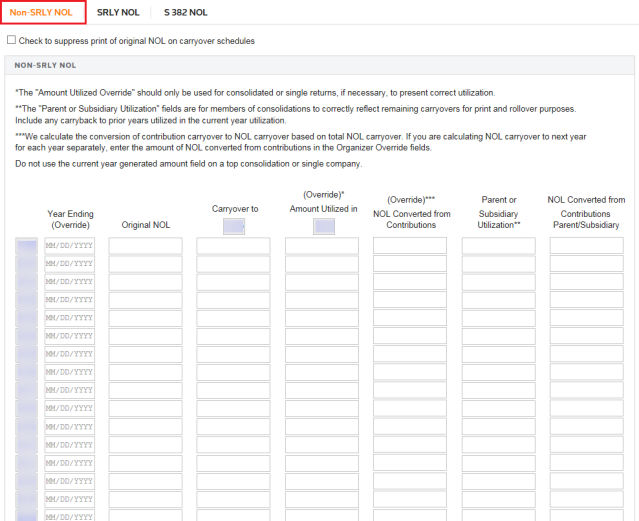Click the second row Year Ending date field
The height and width of the screenshot is (521, 639).
(x=69, y=264)
